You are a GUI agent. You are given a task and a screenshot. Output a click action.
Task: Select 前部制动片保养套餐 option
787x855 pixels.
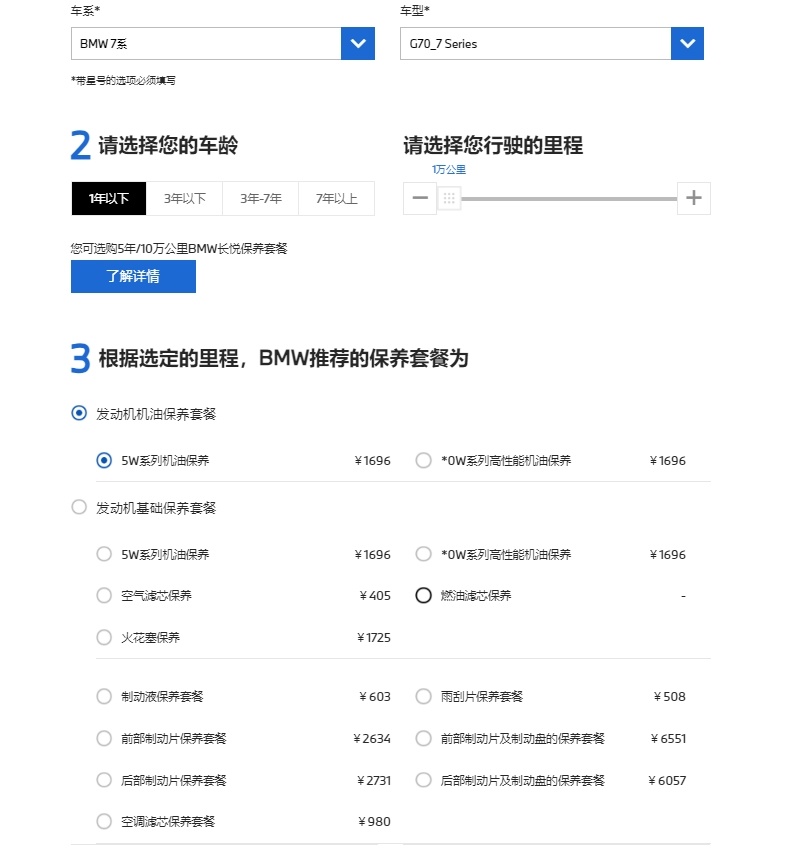(104, 738)
